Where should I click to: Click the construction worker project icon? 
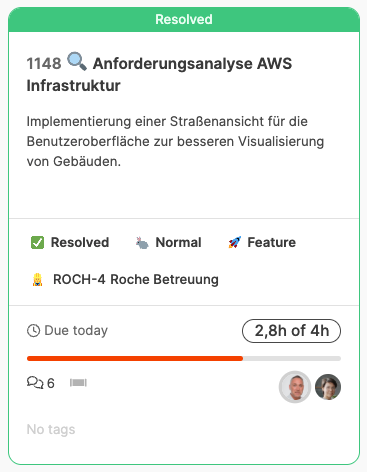[37, 280]
